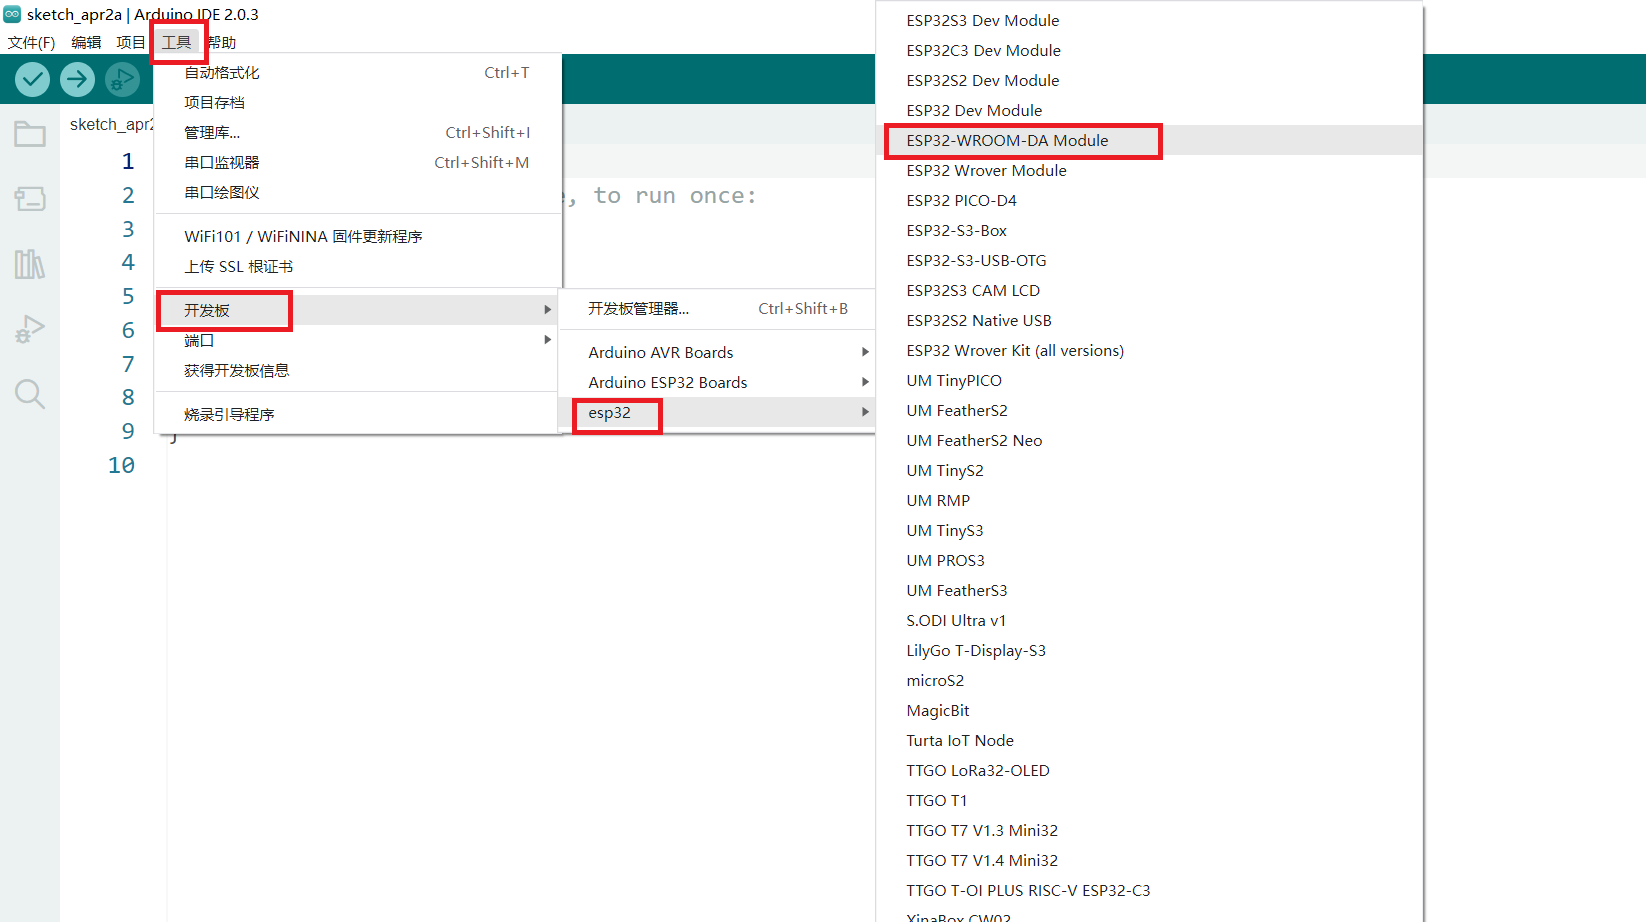Open the esp32 boards submenu
The image size is (1646, 922).
[716, 412]
